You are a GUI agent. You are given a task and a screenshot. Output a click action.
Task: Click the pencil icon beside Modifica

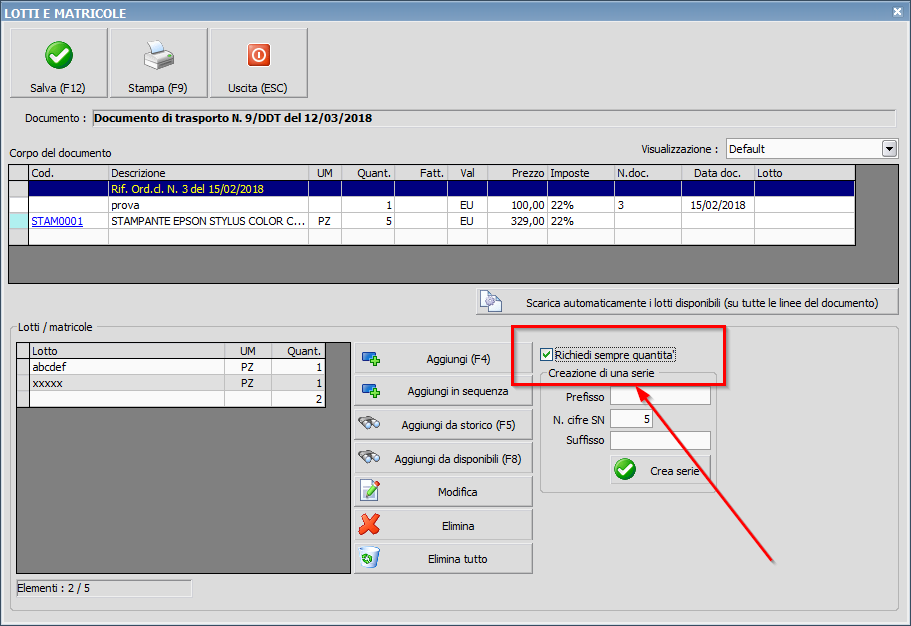coord(370,491)
